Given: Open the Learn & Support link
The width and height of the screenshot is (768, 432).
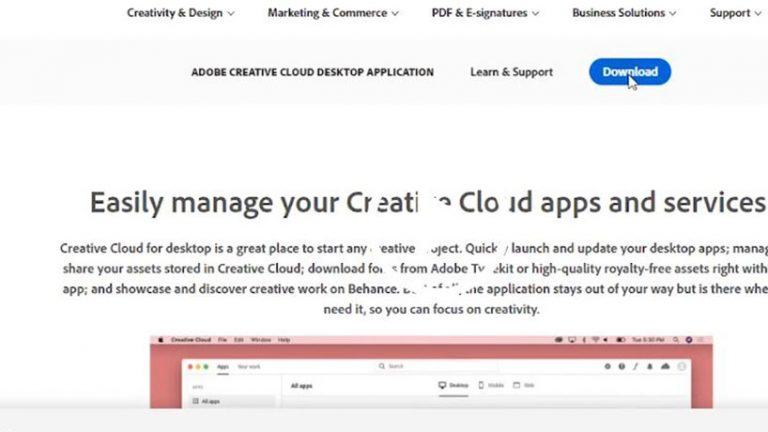Looking at the screenshot, I should point(511,72).
